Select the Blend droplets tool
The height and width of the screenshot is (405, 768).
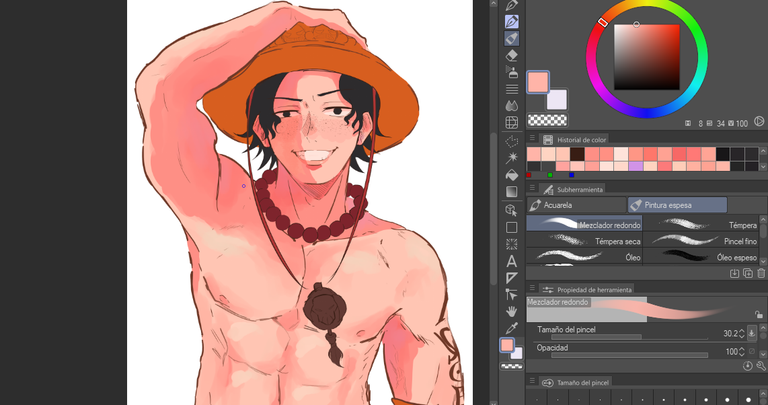[x=512, y=105]
